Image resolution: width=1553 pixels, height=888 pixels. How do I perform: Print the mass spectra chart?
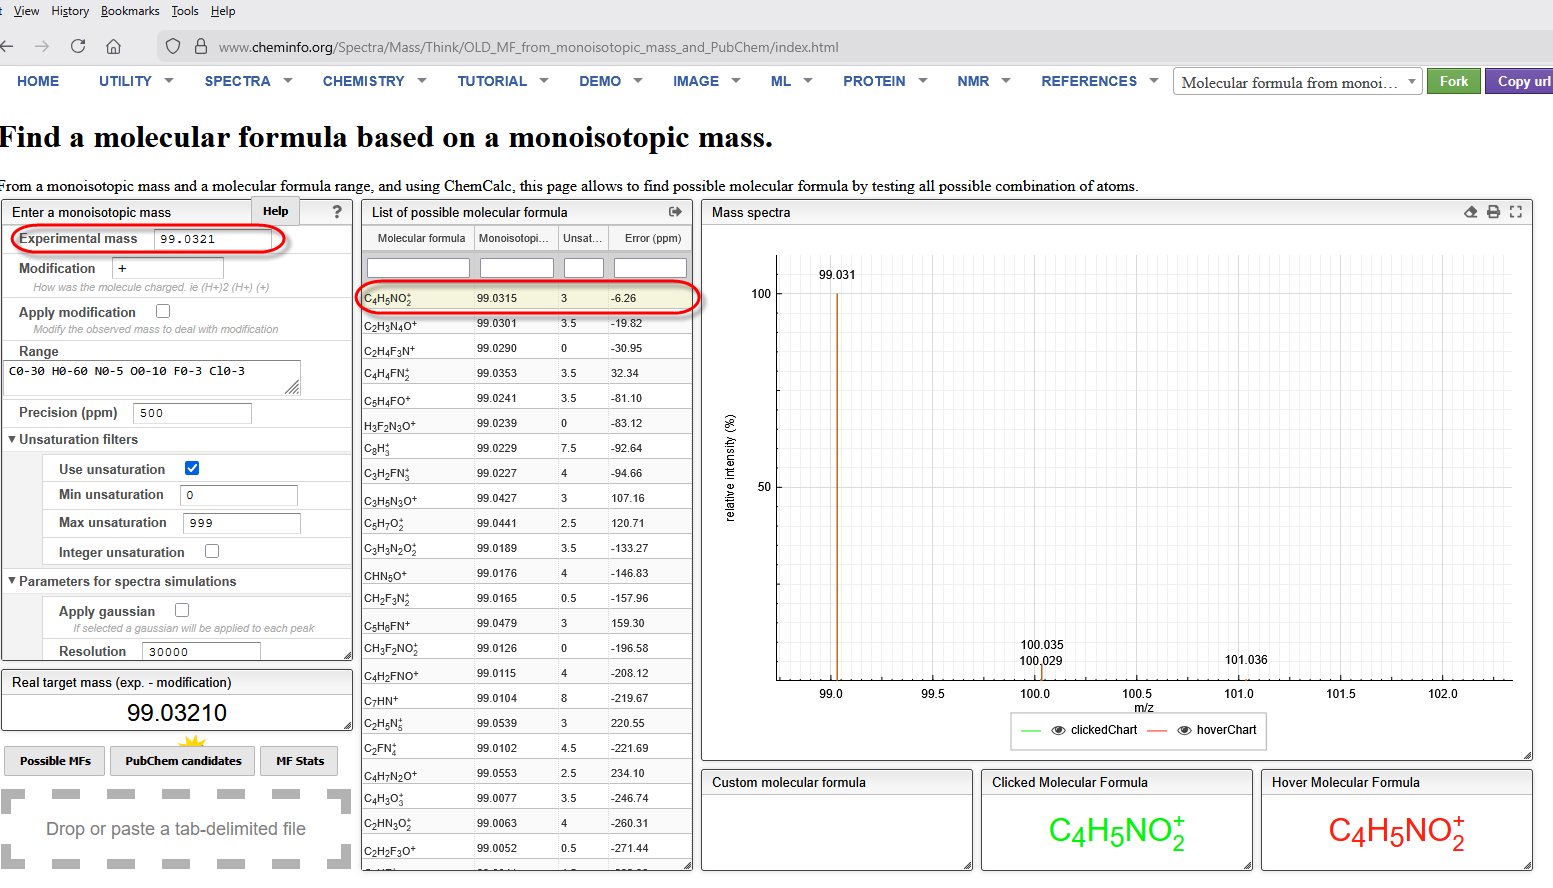1493,212
